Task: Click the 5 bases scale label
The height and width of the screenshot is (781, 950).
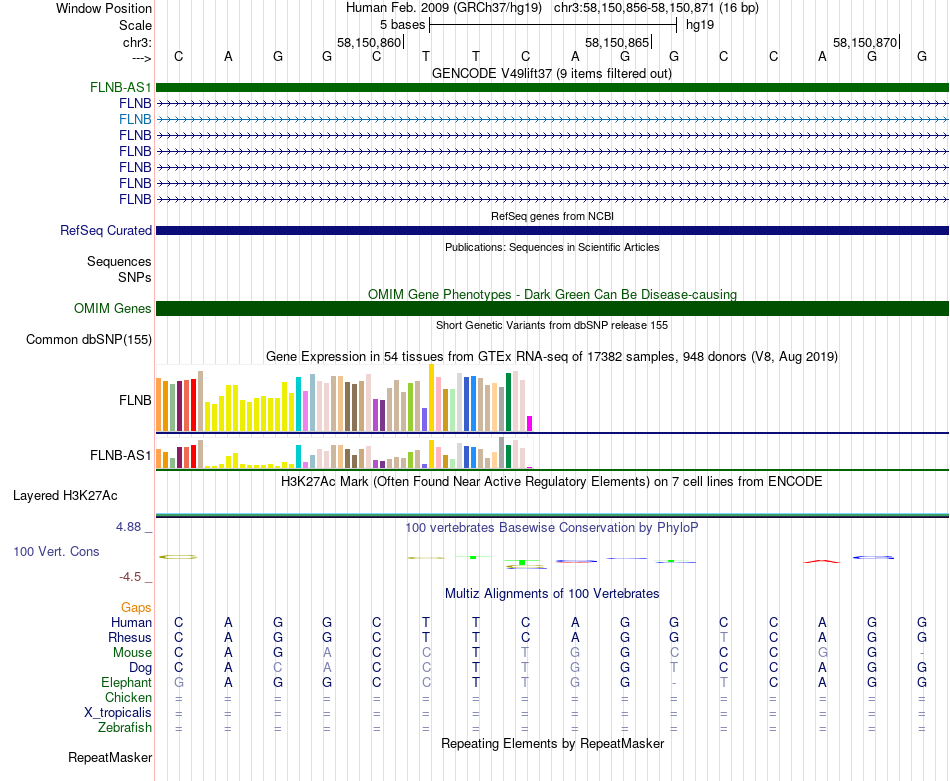Action: point(402,25)
